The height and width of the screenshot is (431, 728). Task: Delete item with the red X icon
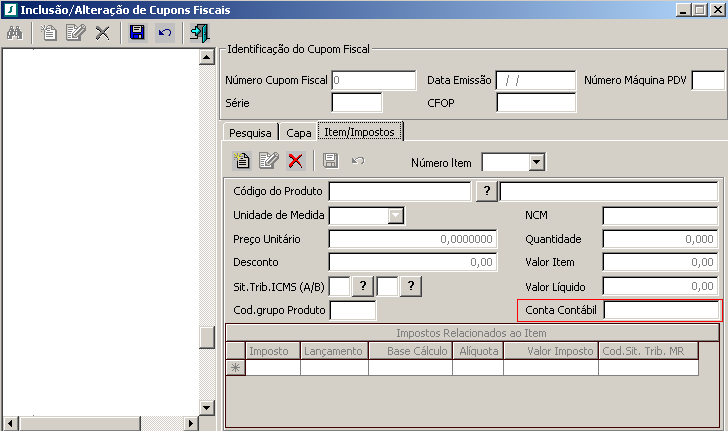(x=296, y=161)
